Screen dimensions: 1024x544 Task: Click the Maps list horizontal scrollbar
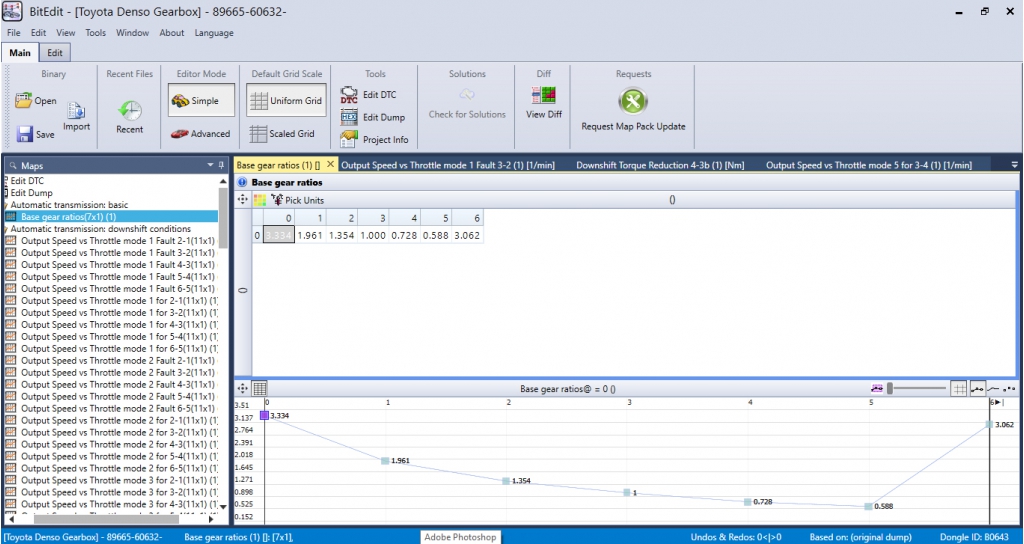pos(111,519)
